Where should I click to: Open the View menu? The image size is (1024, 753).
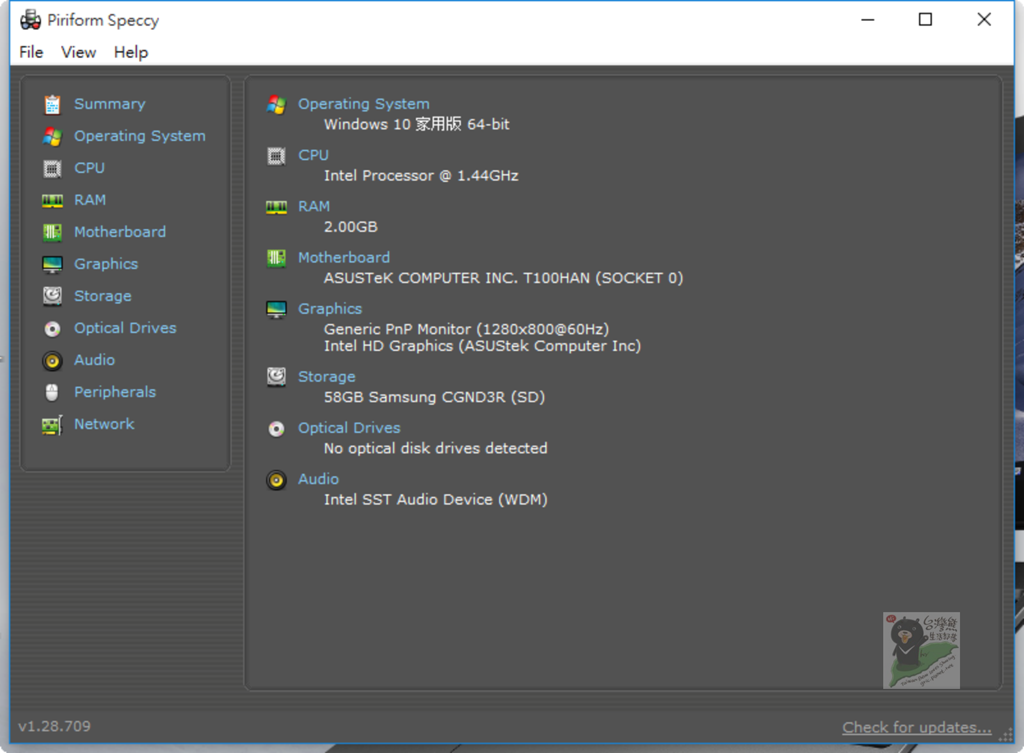tap(78, 52)
